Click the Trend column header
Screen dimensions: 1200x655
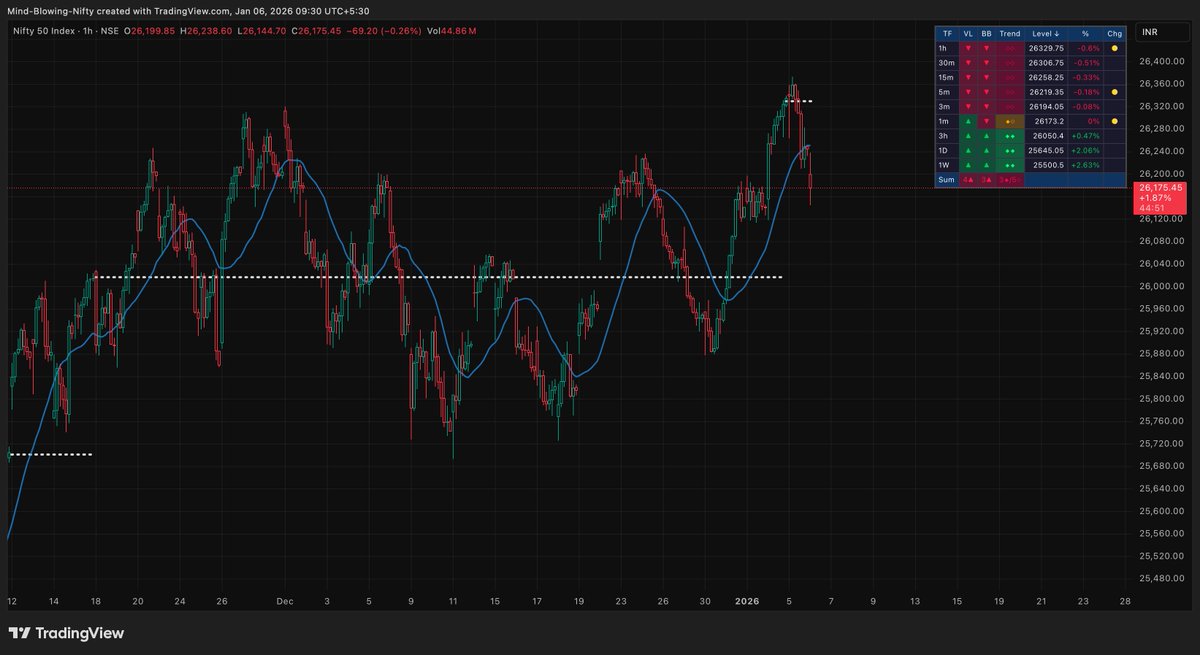pos(1010,33)
